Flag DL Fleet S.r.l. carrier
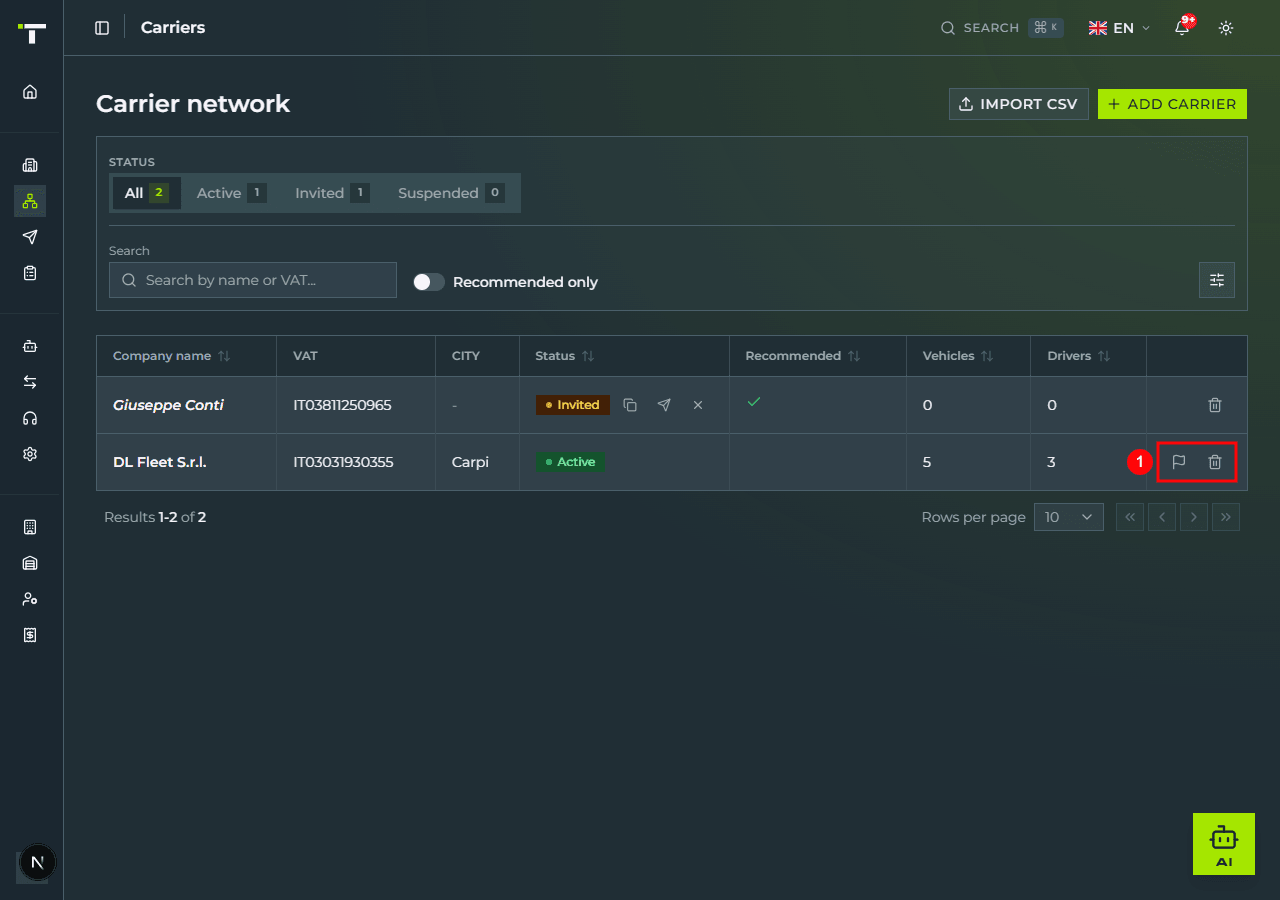 coord(1179,462)
